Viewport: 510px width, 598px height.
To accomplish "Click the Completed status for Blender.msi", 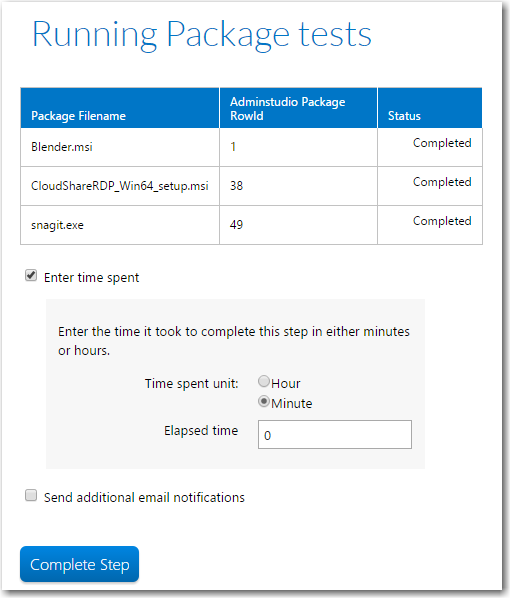I will click(442, 143).
